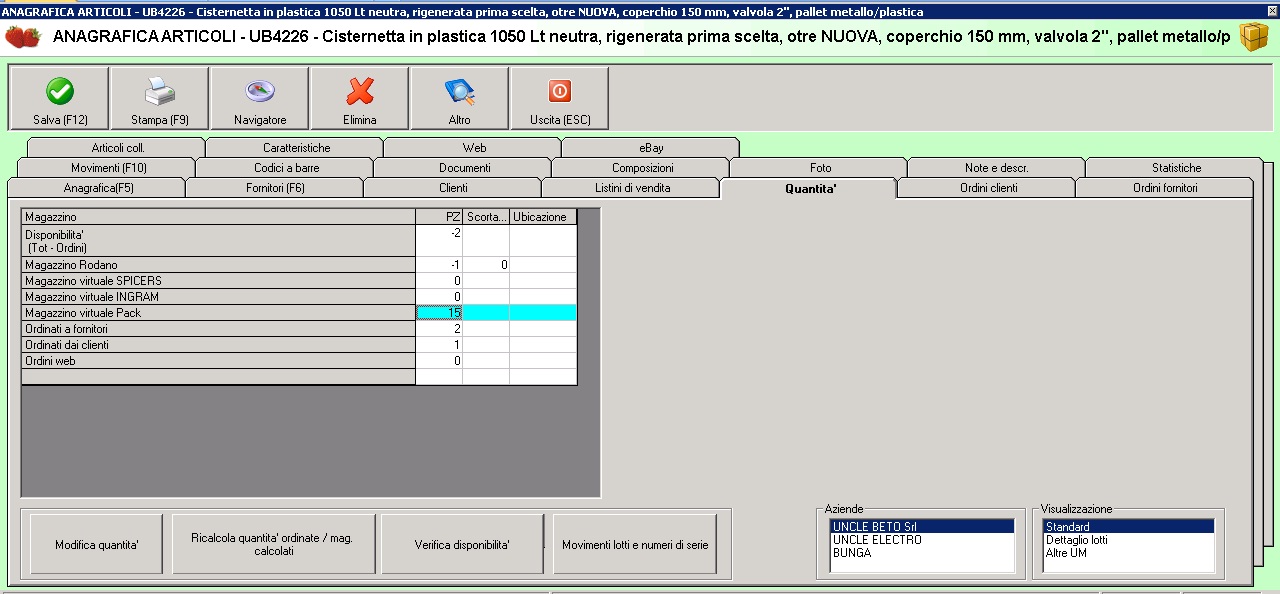1280x594 pixels.
Task: Go to the Anagrafica(F5) tab
Action: (x=98, y=188)
